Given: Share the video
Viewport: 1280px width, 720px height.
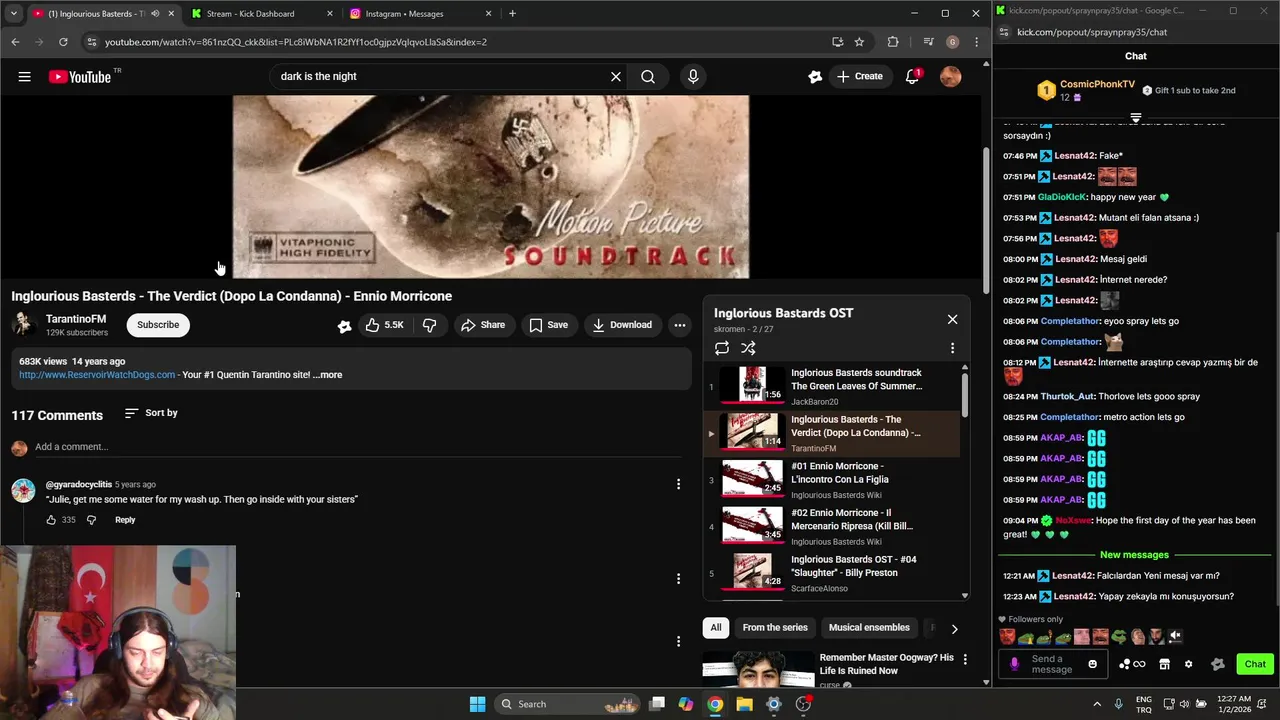Looking at the screenshot, I should click(x=483, y=325).
